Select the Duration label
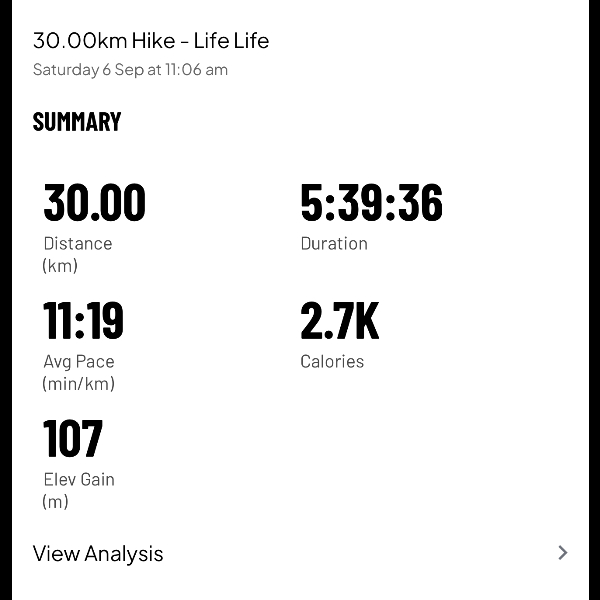 point(334,243)
